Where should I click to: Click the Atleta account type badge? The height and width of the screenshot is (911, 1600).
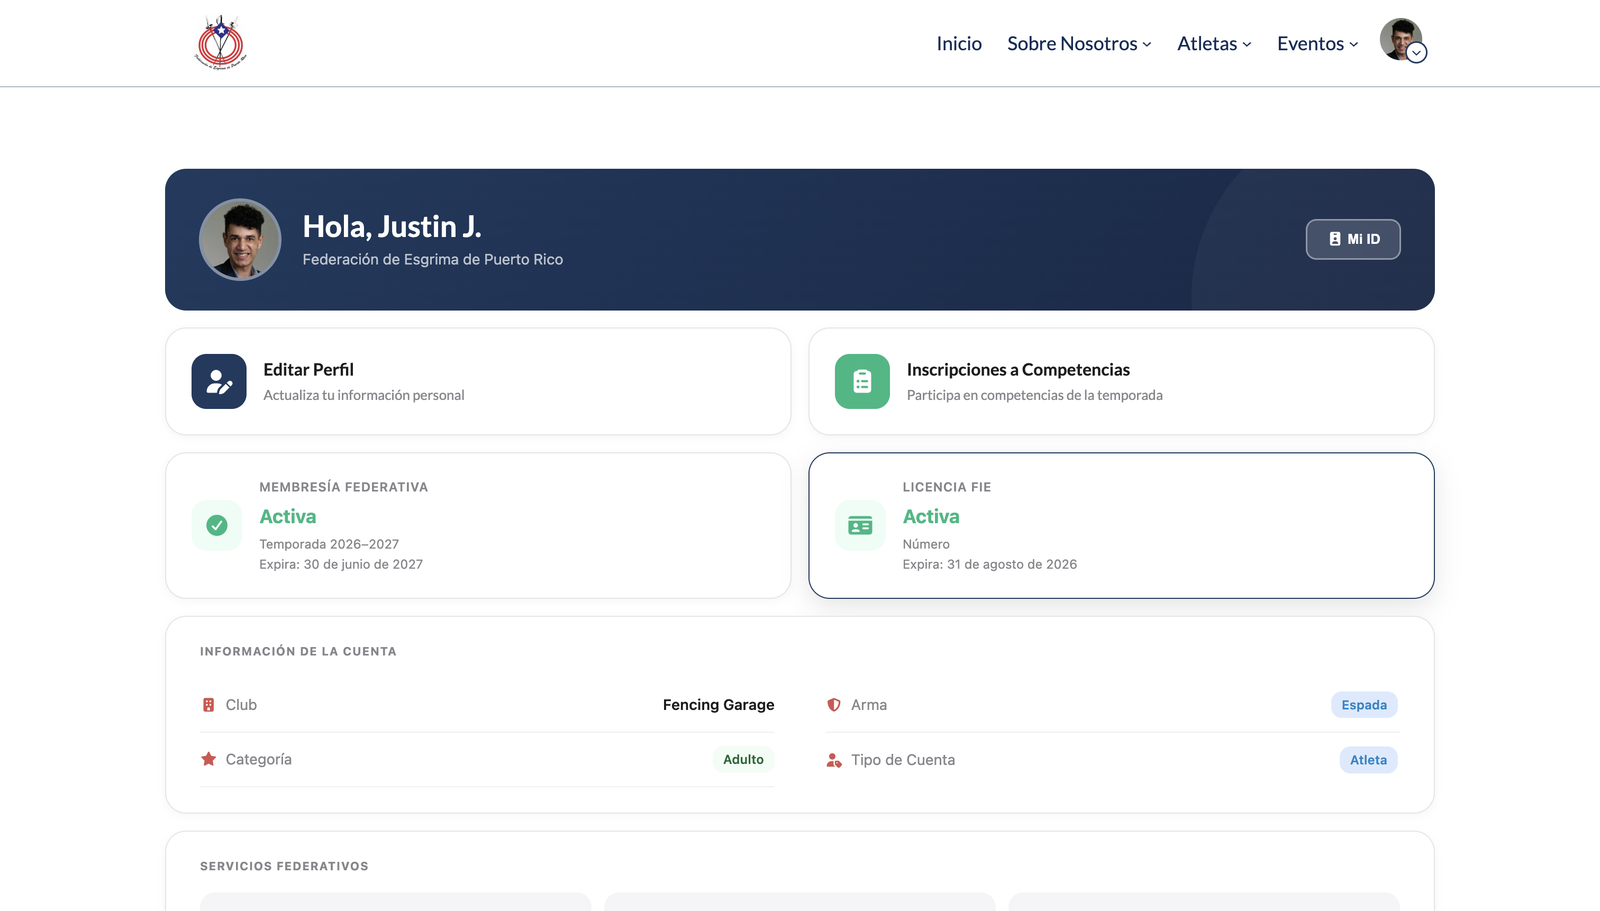pos(1368,760)
